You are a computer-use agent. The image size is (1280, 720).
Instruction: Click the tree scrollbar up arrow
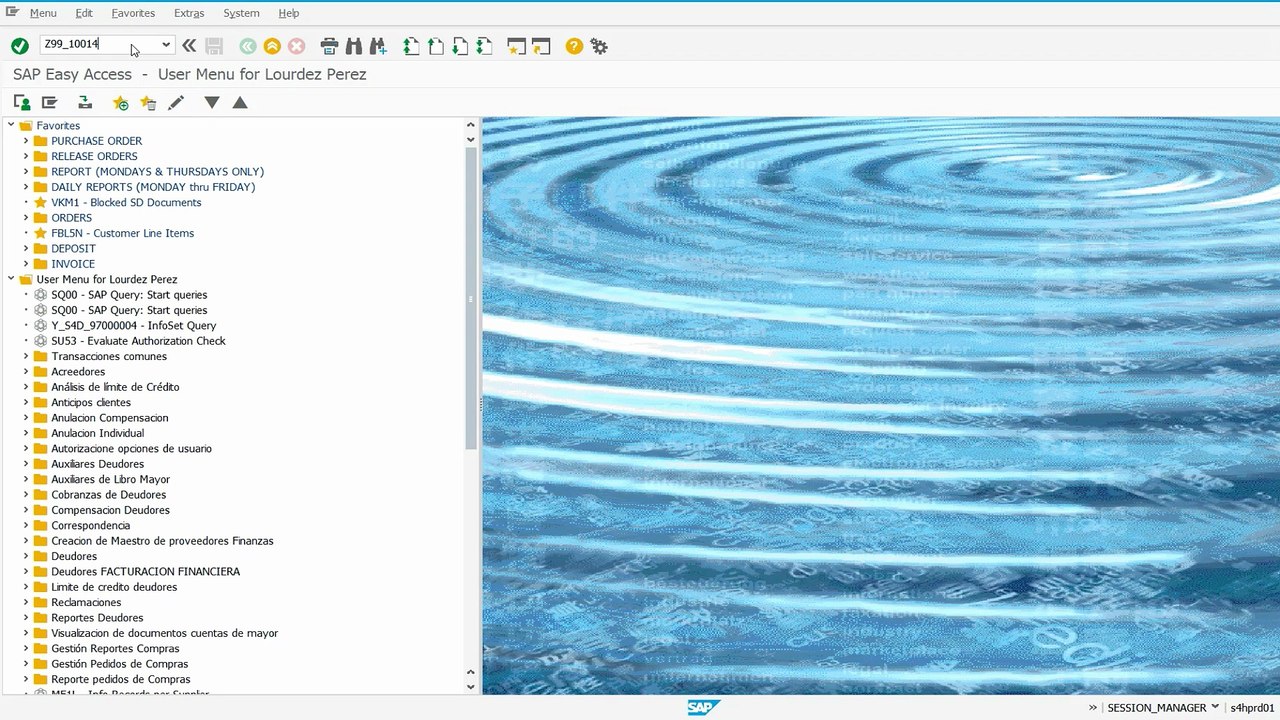pyautogui.click(x=471, y=125)
